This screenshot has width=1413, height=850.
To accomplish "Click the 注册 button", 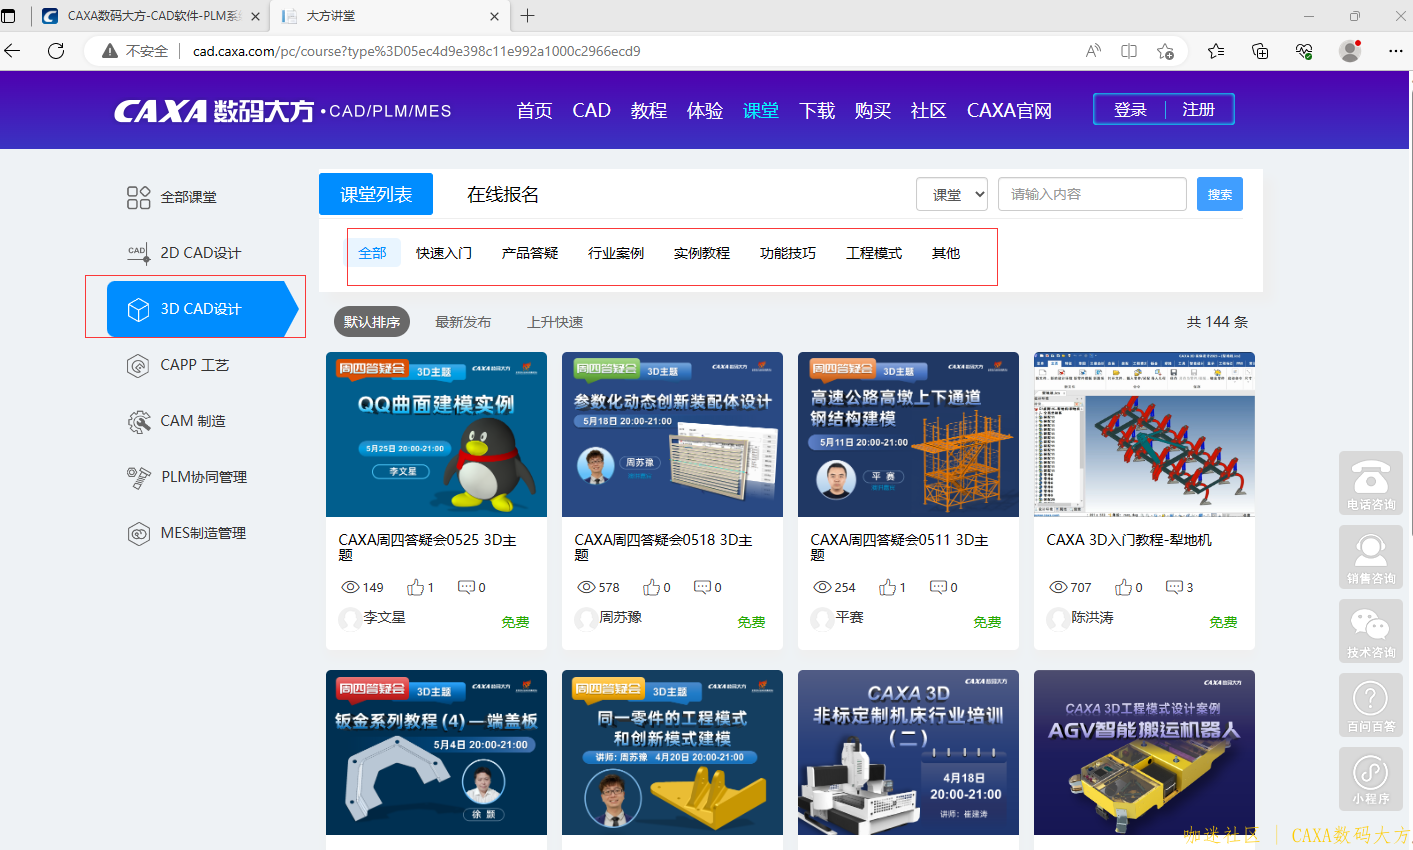I will point(1198,110).
